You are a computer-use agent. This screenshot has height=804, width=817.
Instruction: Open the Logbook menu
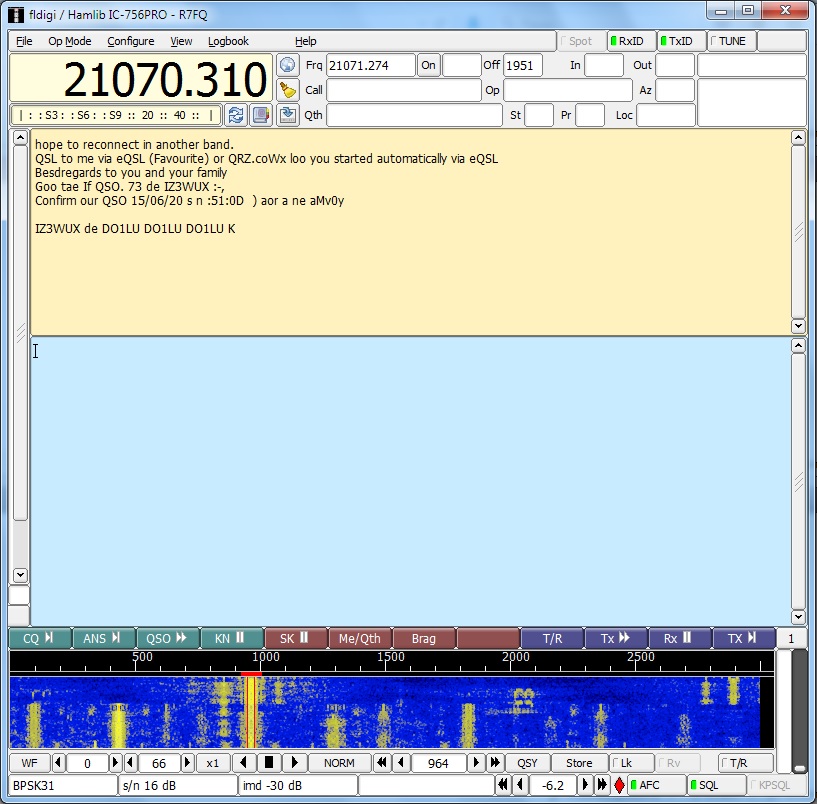click(x=228, y=41)
